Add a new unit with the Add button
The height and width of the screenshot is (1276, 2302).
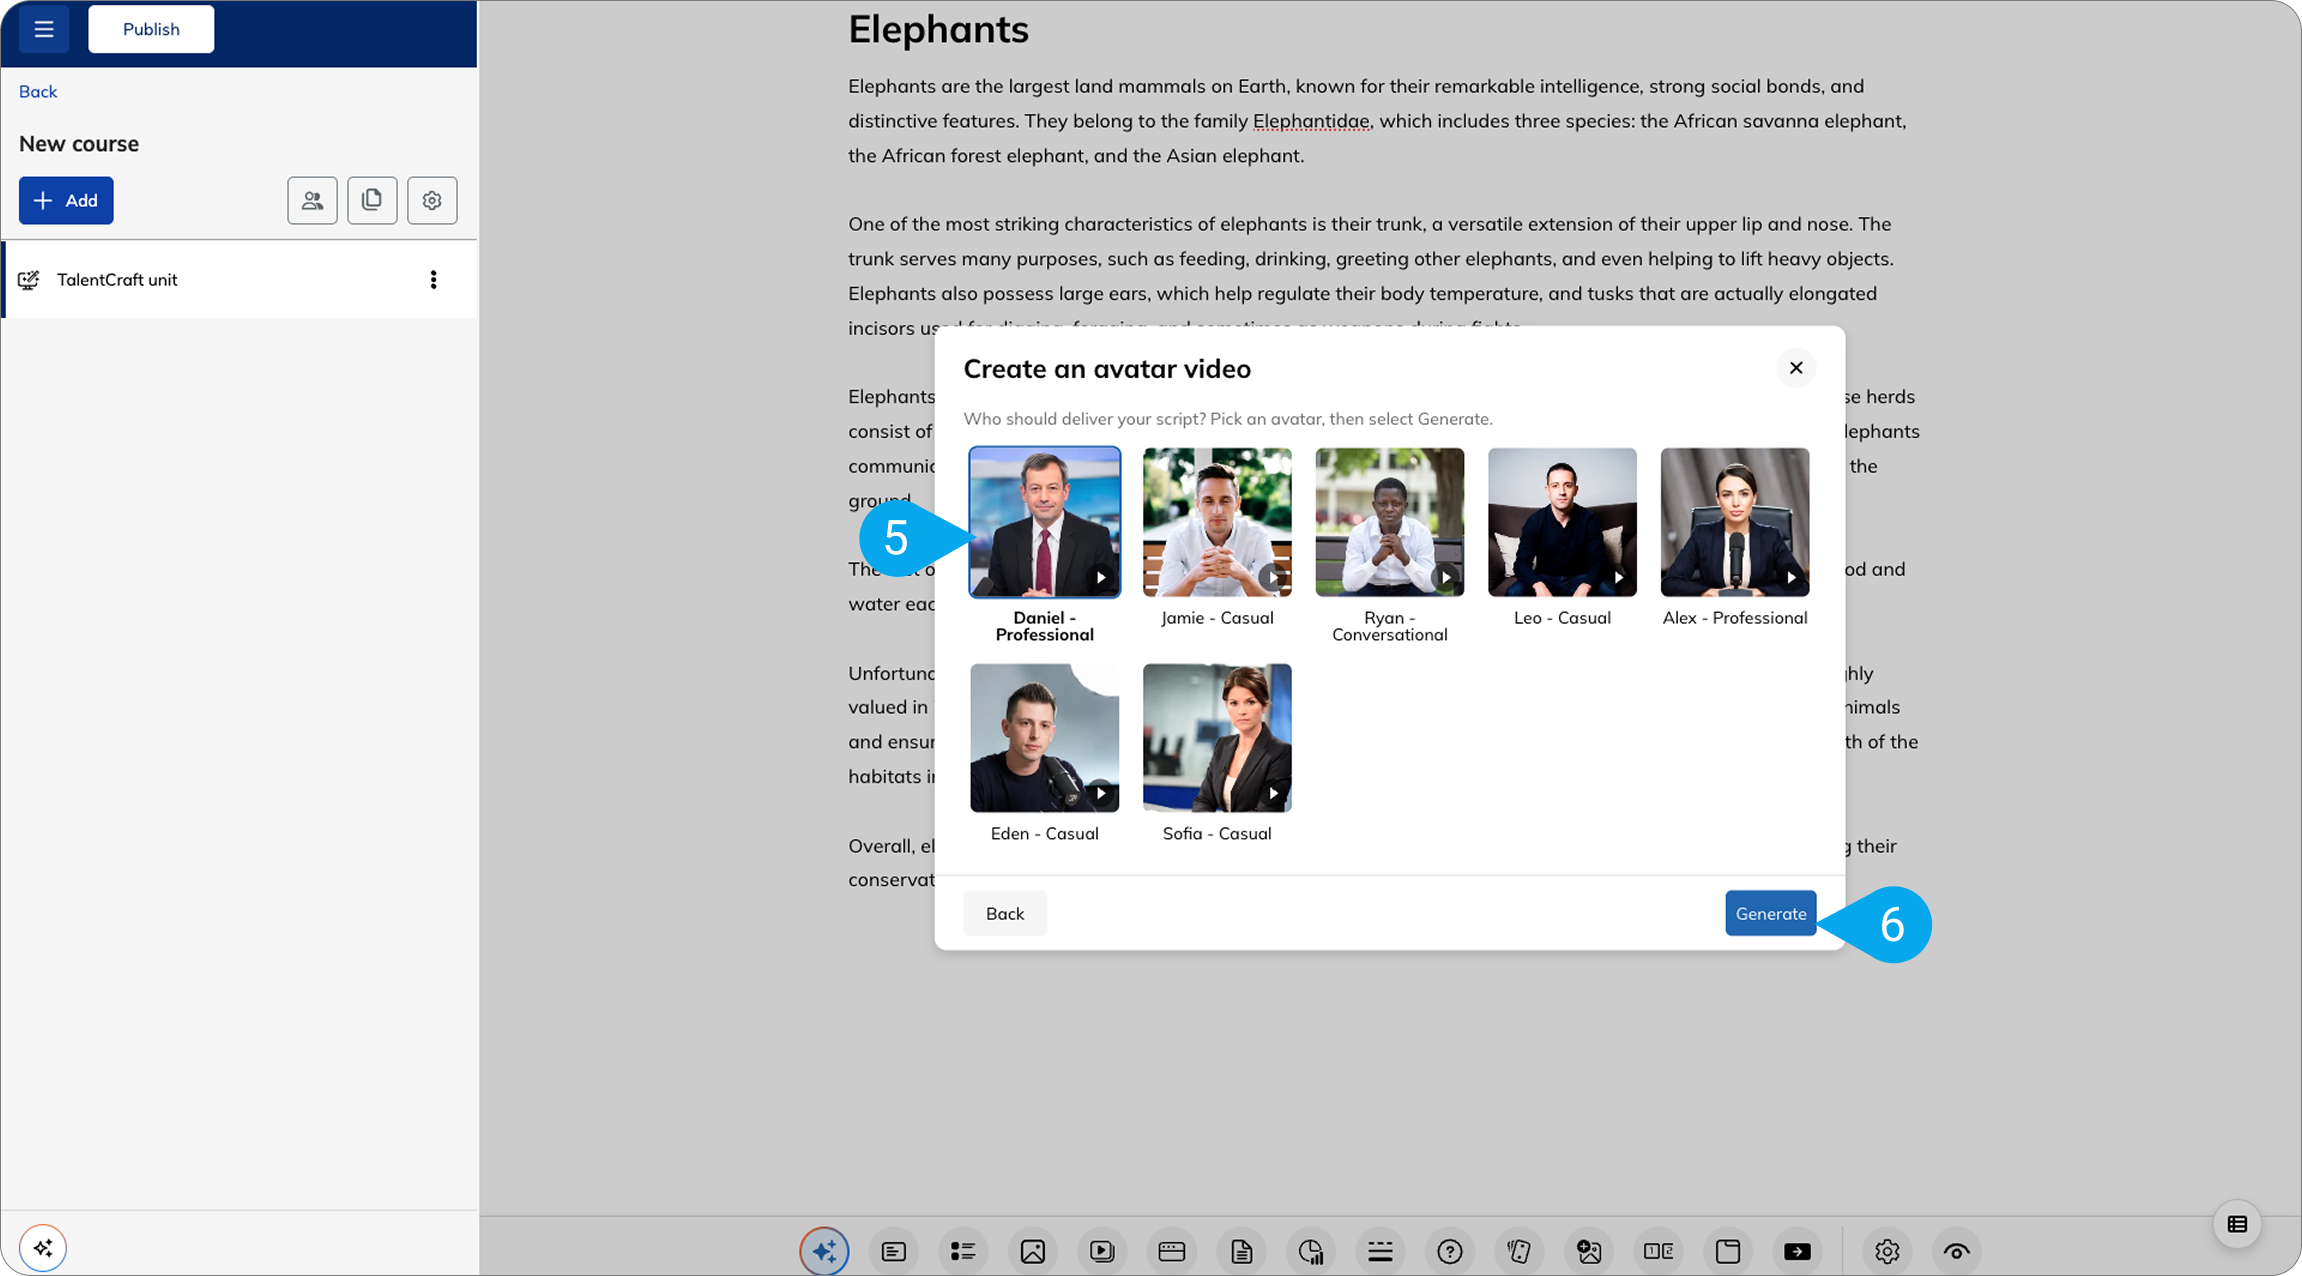click(x=66, y=200)
